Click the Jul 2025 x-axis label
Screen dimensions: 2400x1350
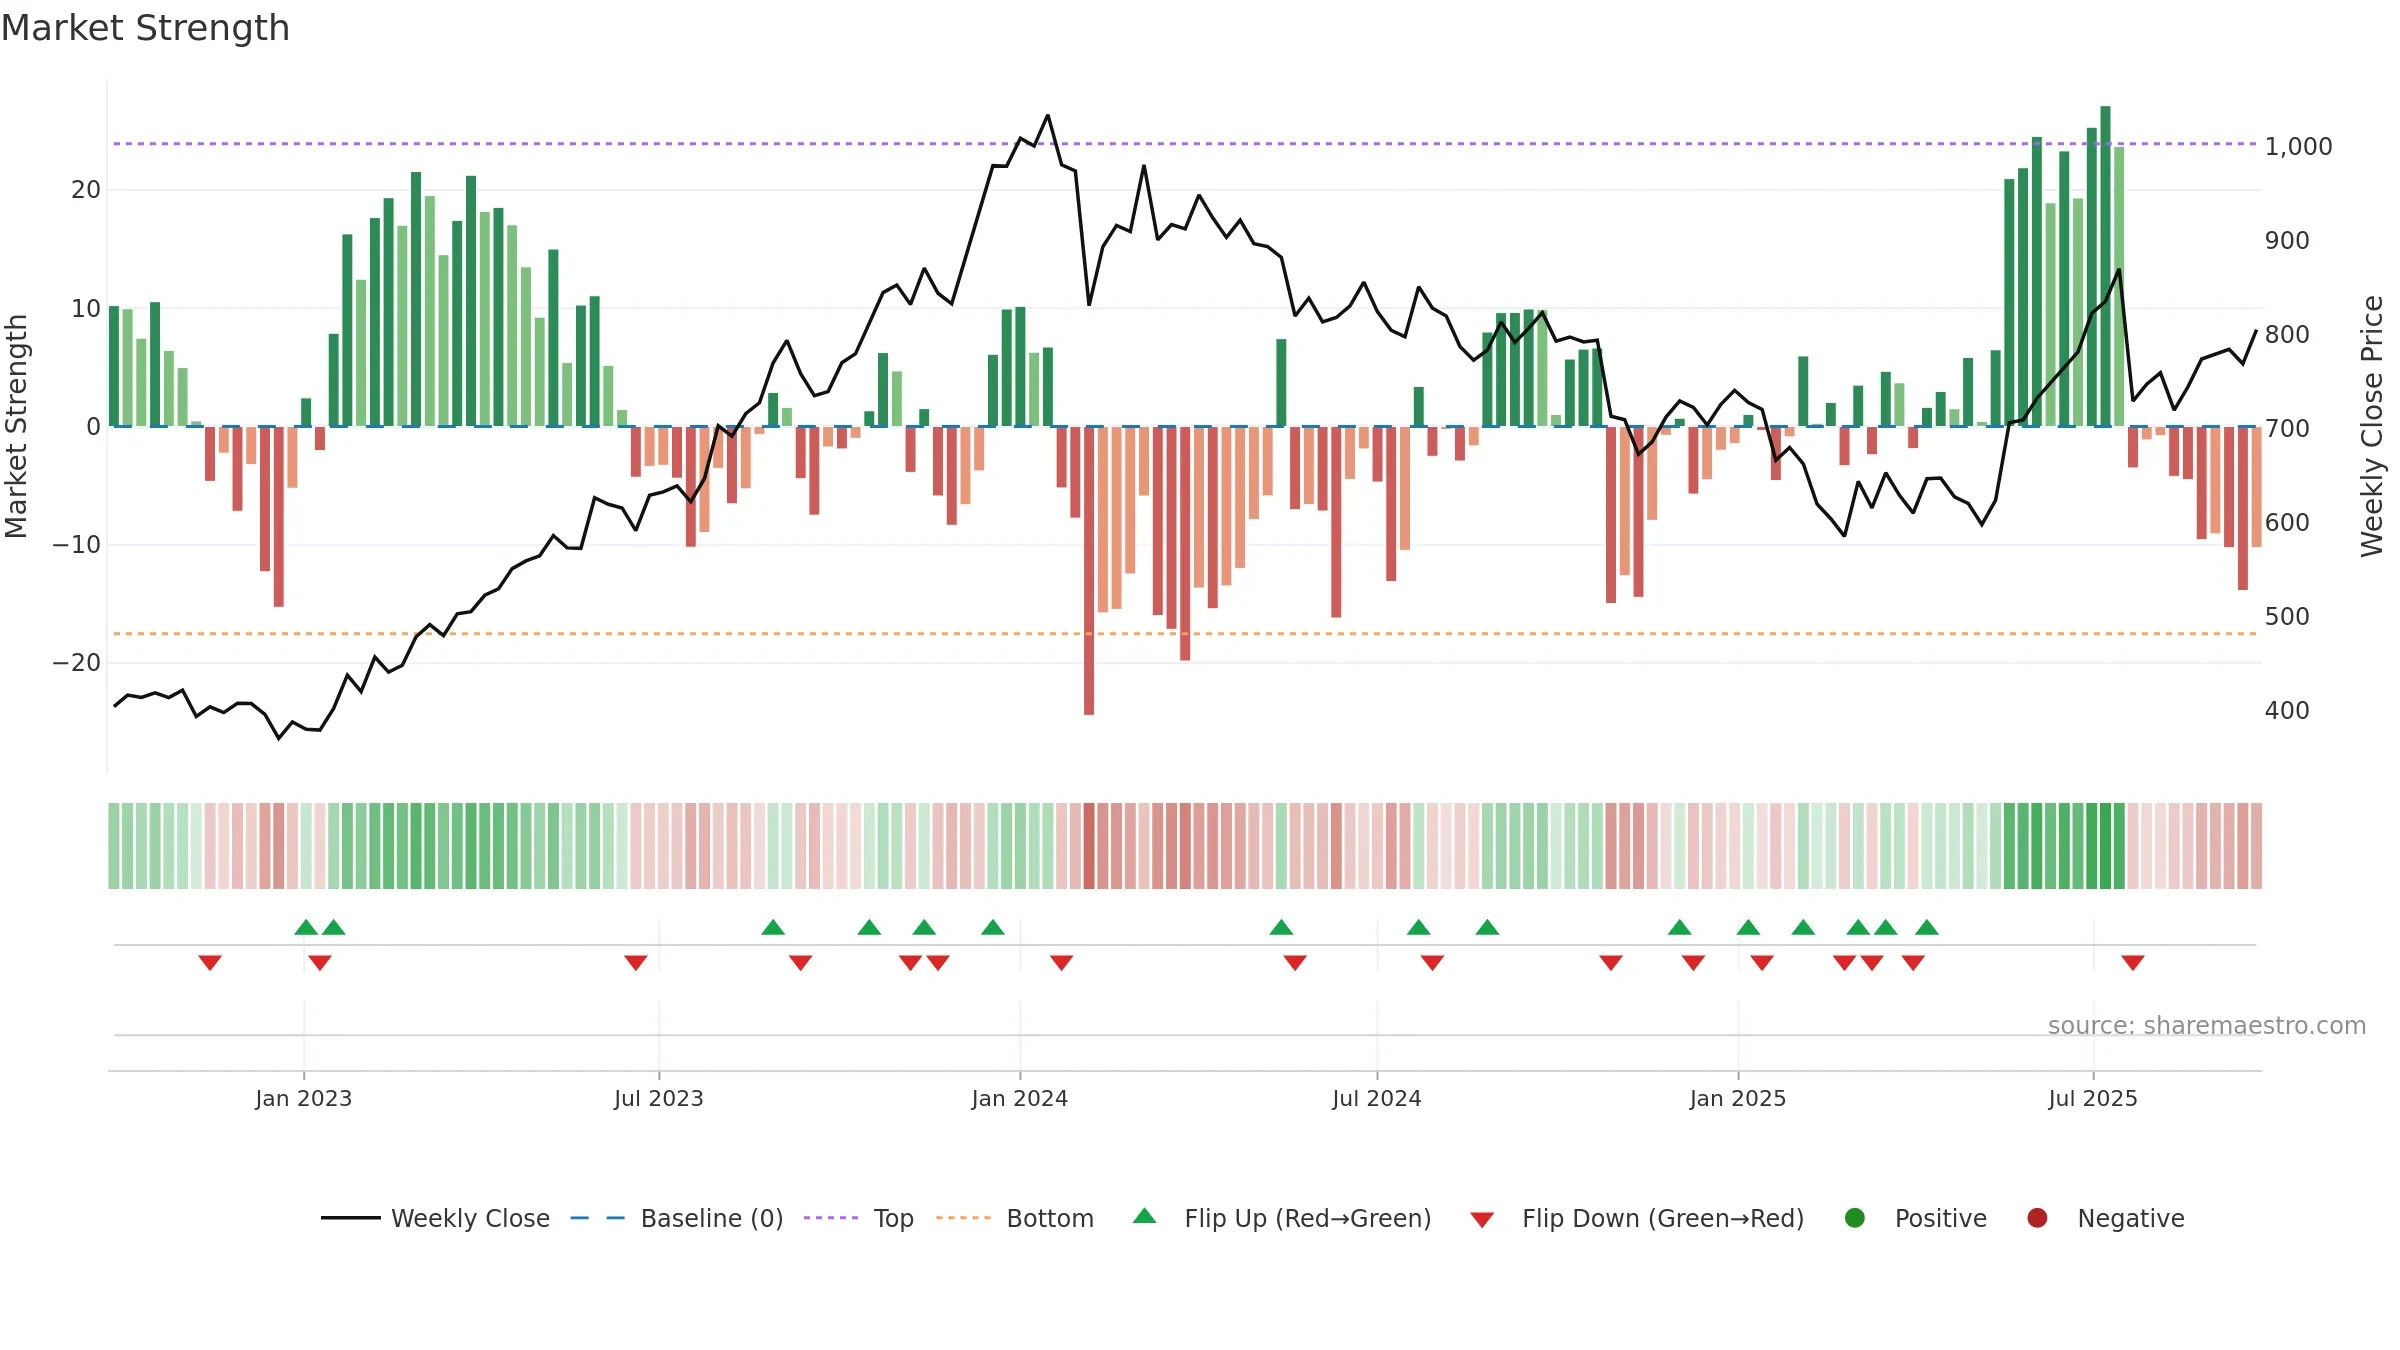[2093, 1099]
